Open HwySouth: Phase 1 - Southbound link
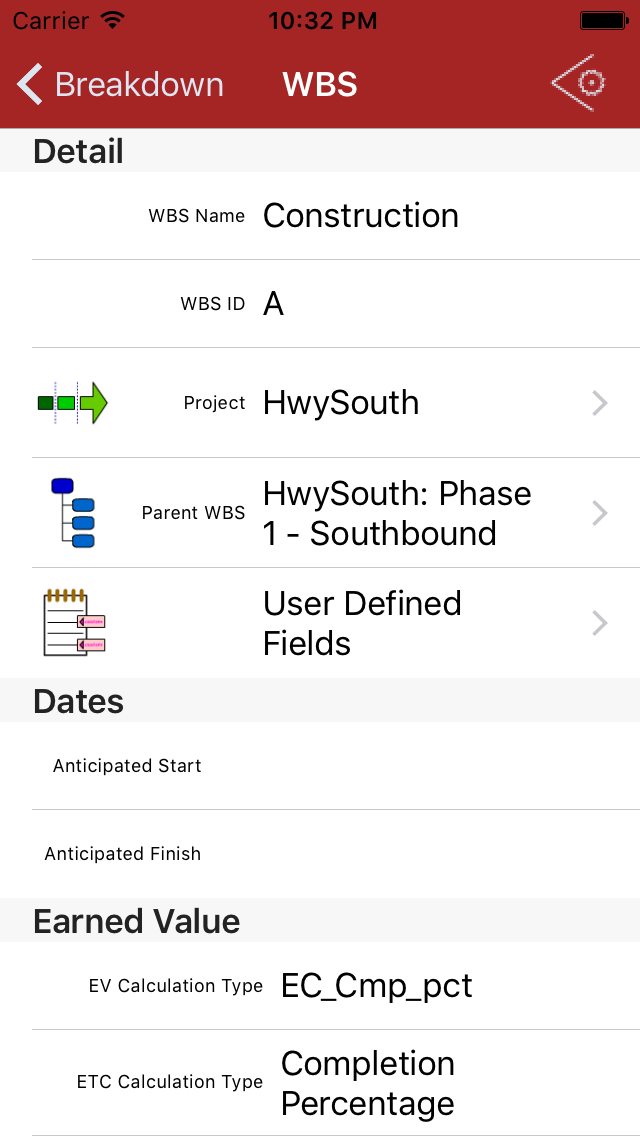The height and width of the screenshot is (1136, 640). 397,513
